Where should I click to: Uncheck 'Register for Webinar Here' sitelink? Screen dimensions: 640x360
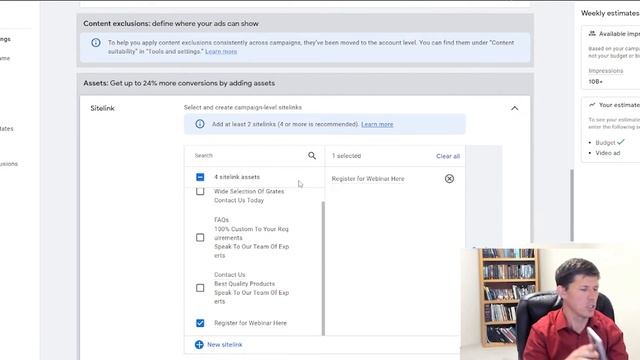tap(200, 323)
